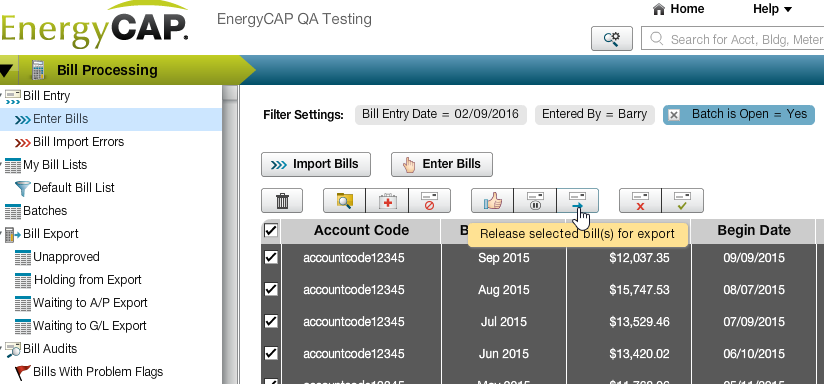This screenshot has height=384, width=824.
Task: Open Bill Export section in sidebar
Action: coord(50,234)
